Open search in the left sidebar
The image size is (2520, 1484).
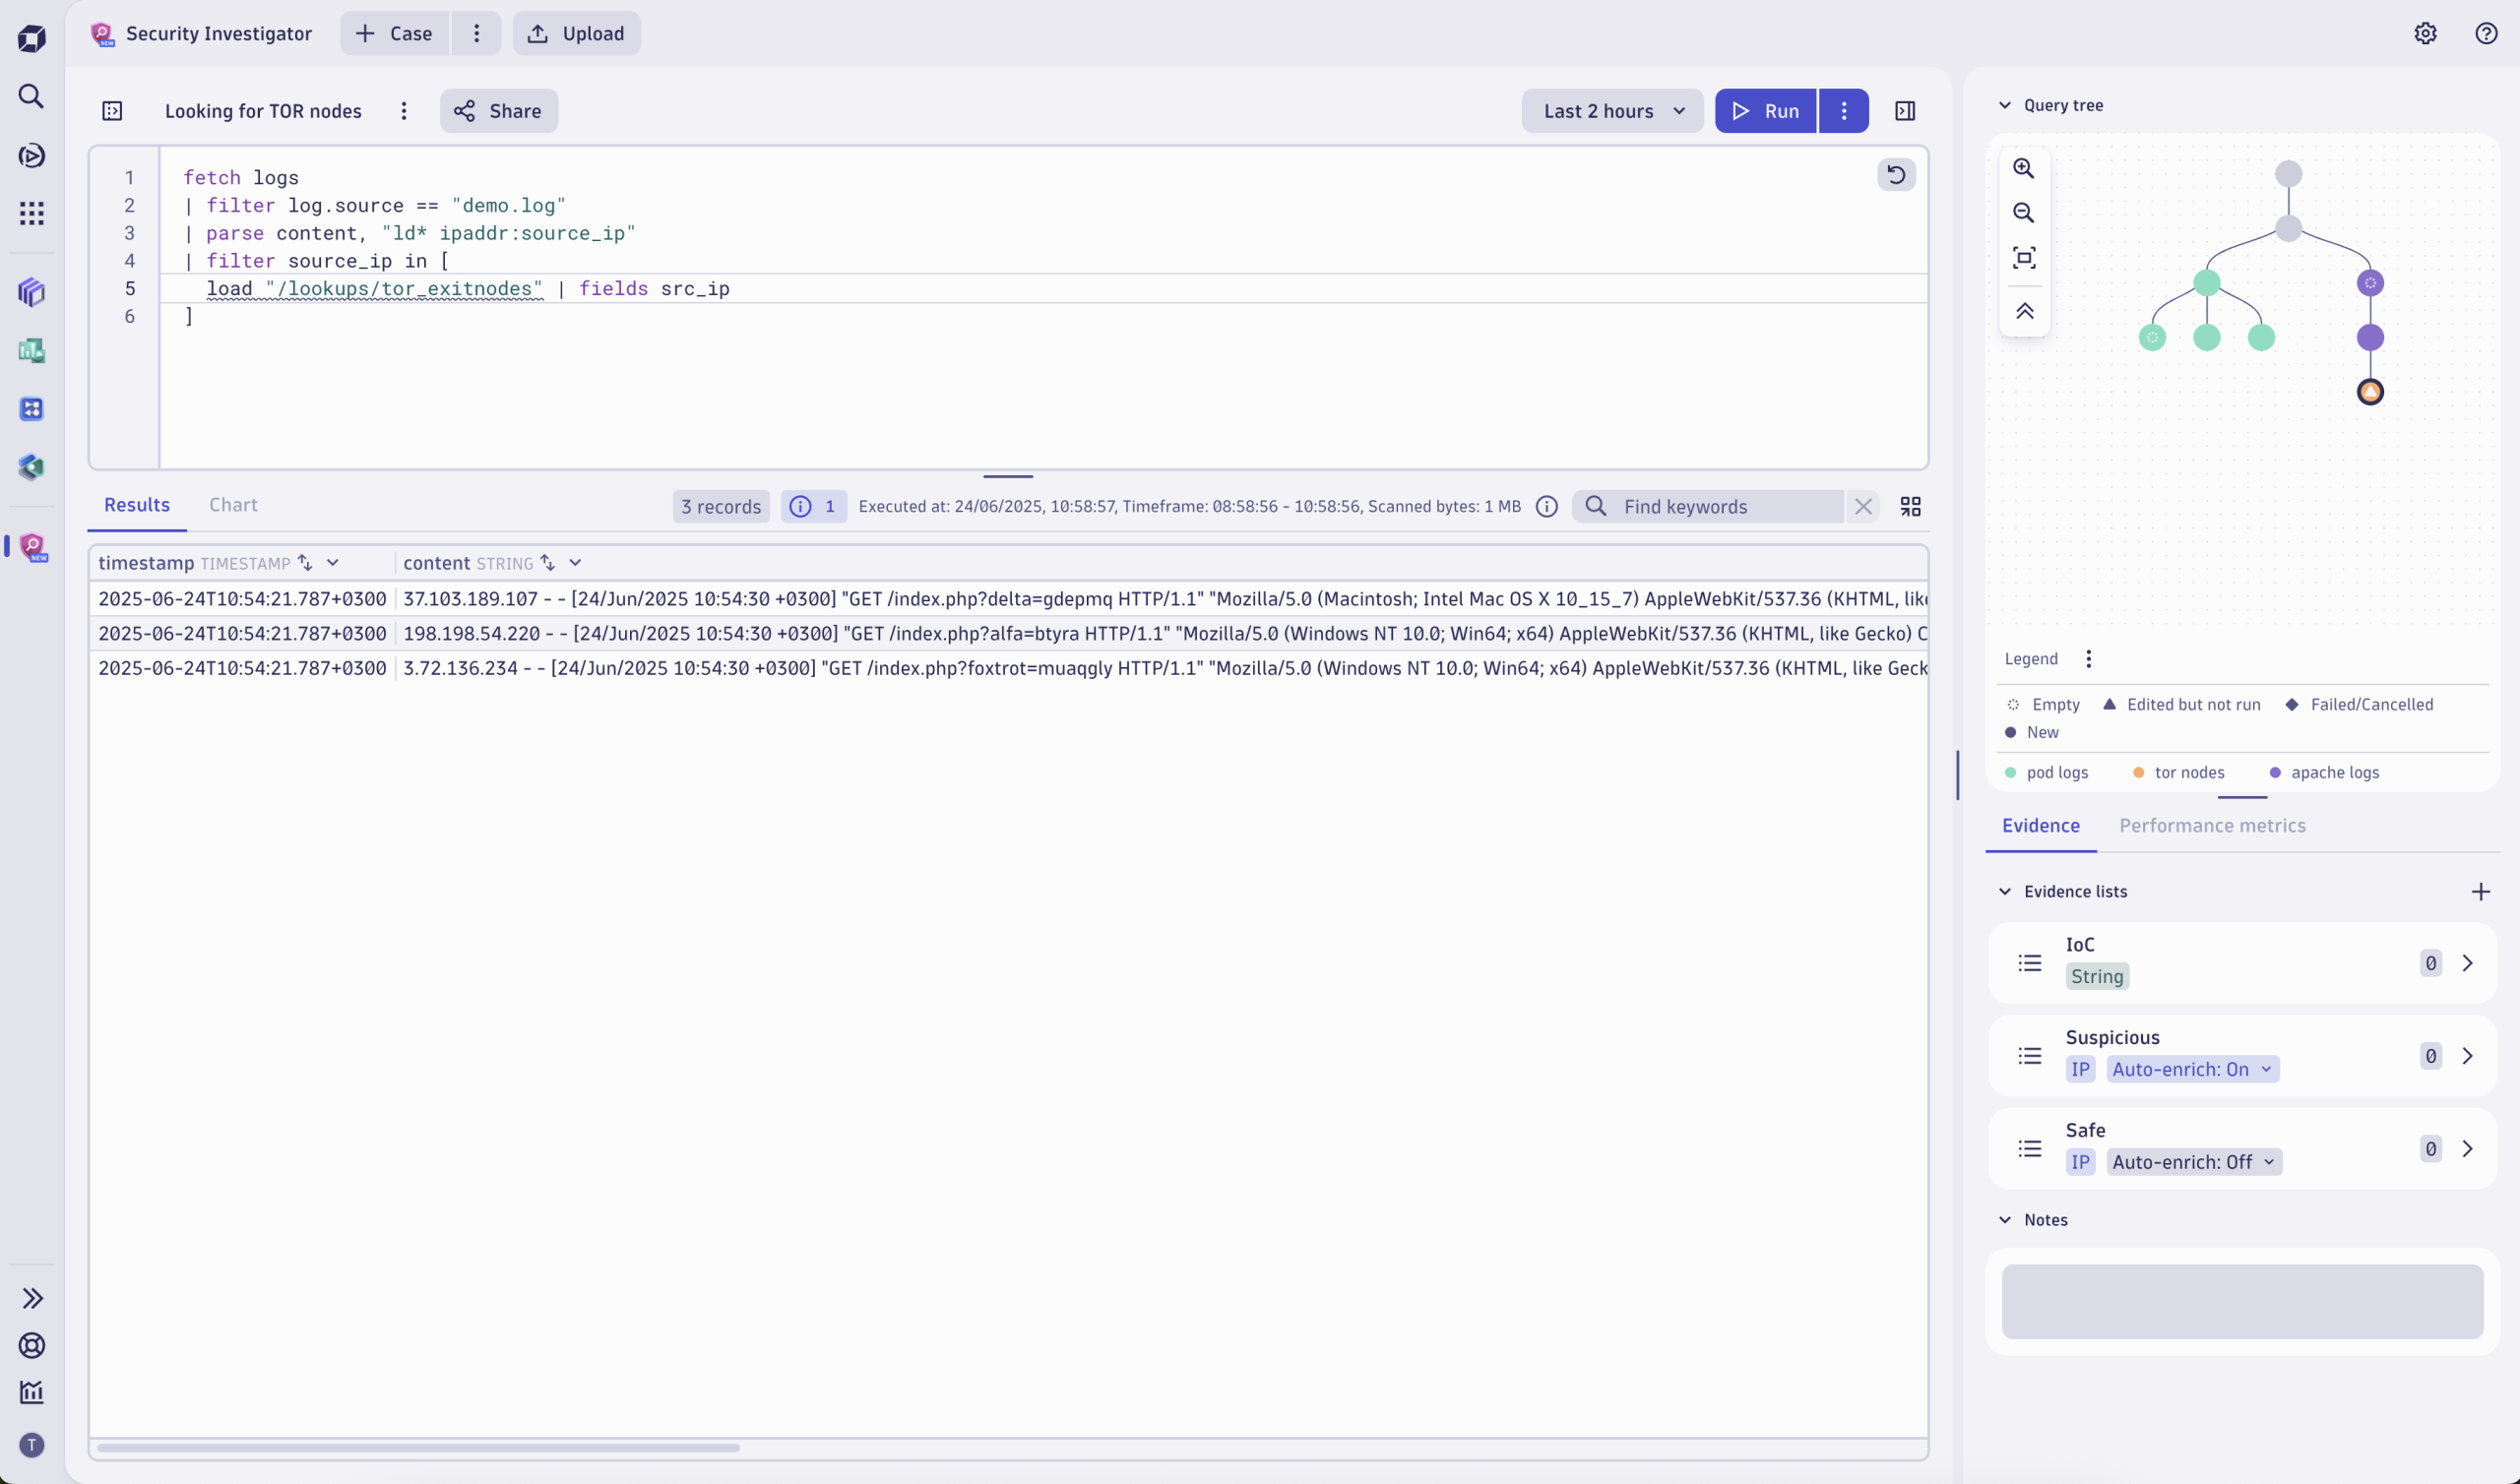coord(31,96)
